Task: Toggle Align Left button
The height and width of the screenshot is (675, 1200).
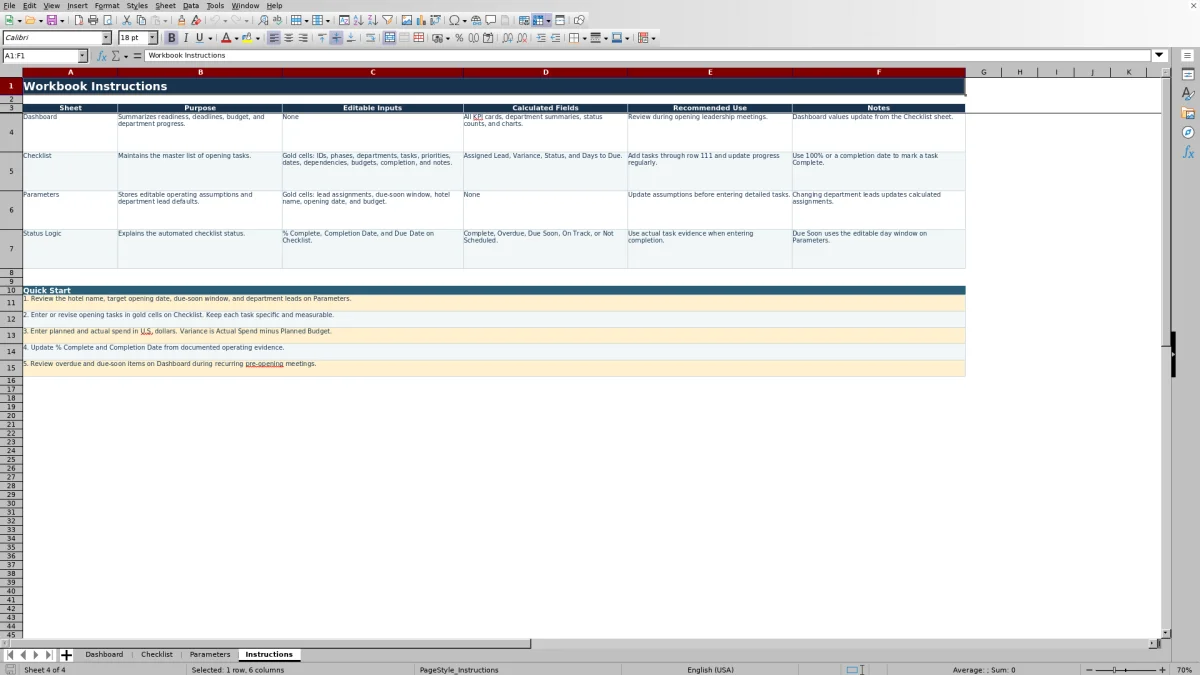Action: [274, 38]
